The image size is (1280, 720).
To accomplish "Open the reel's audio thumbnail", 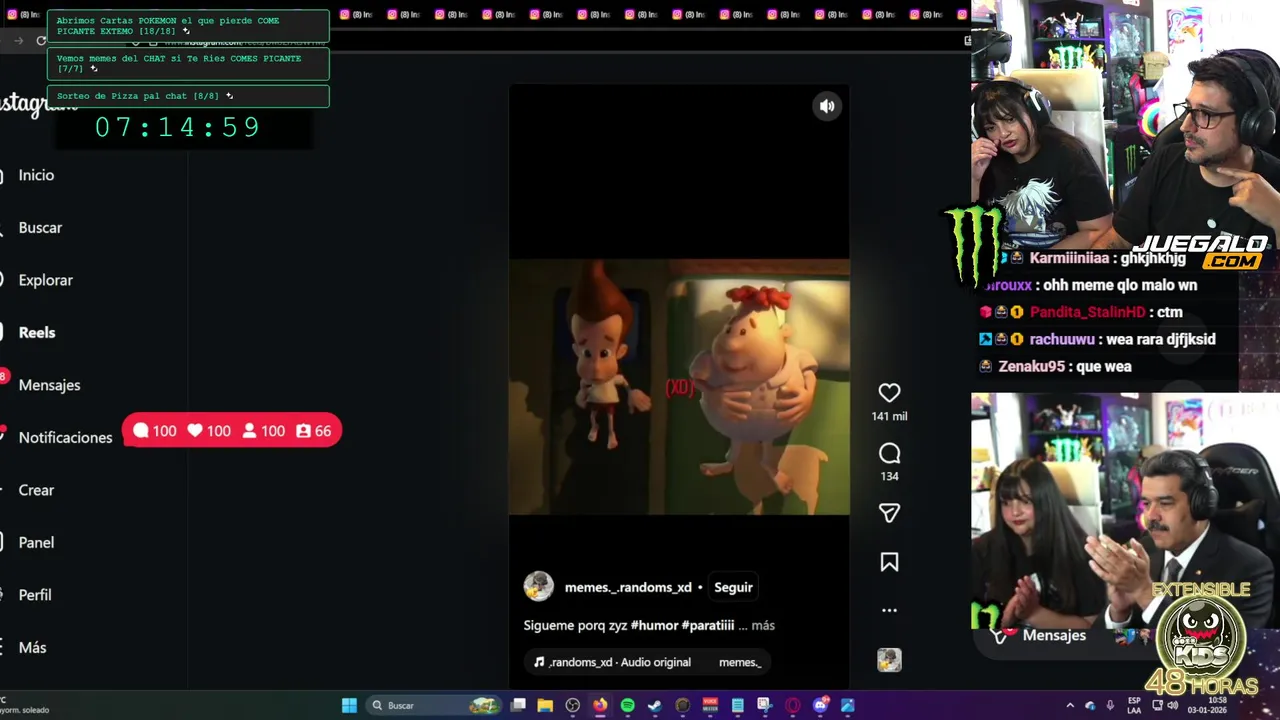I will tap(889, 660).
